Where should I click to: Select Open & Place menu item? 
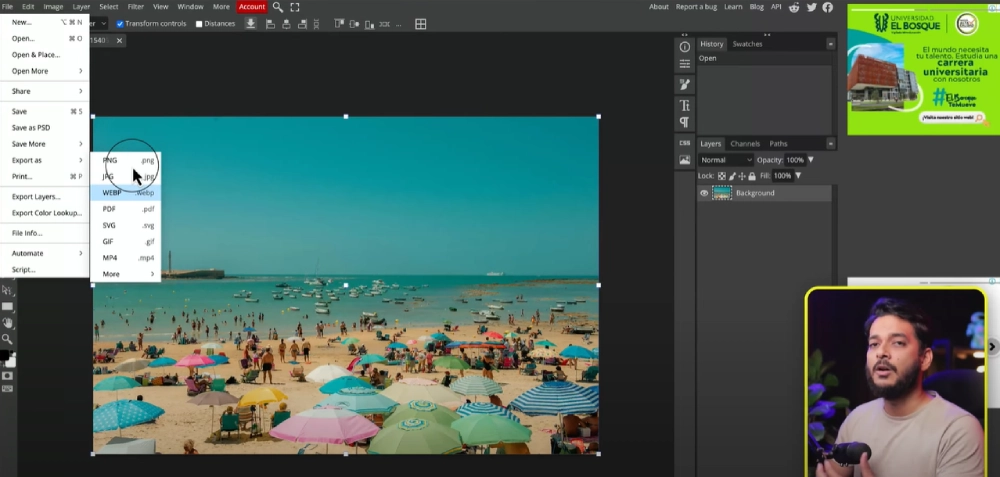(45, 55)
